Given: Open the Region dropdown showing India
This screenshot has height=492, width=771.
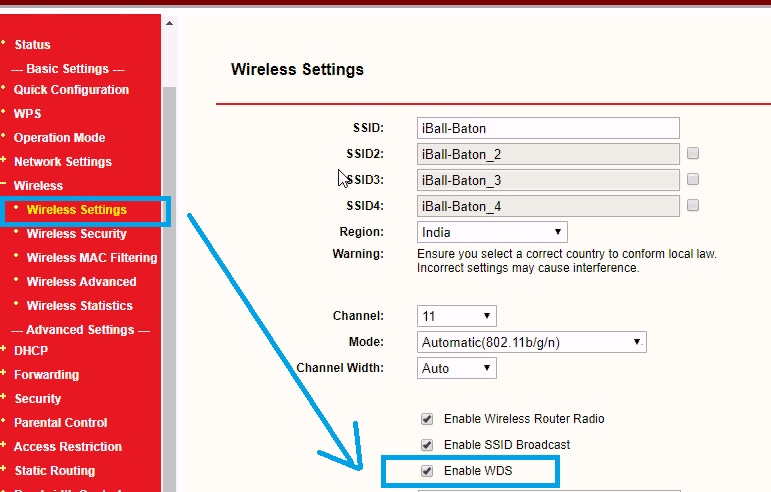Looking at the screenshot, I should coord(492,232).
